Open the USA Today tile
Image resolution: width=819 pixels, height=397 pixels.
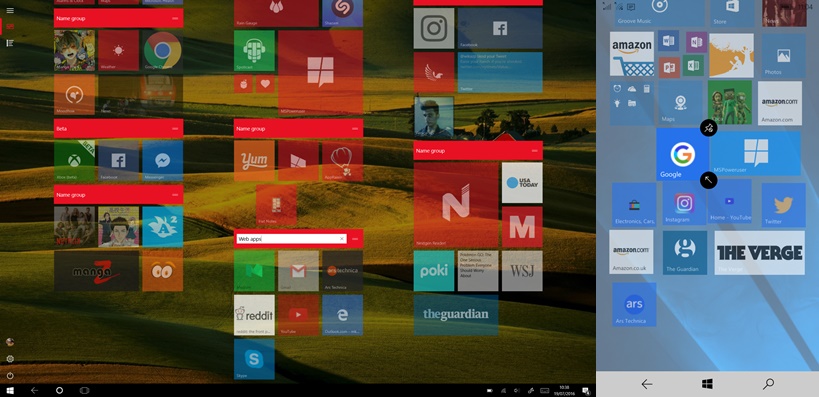(x=522, y=182)
